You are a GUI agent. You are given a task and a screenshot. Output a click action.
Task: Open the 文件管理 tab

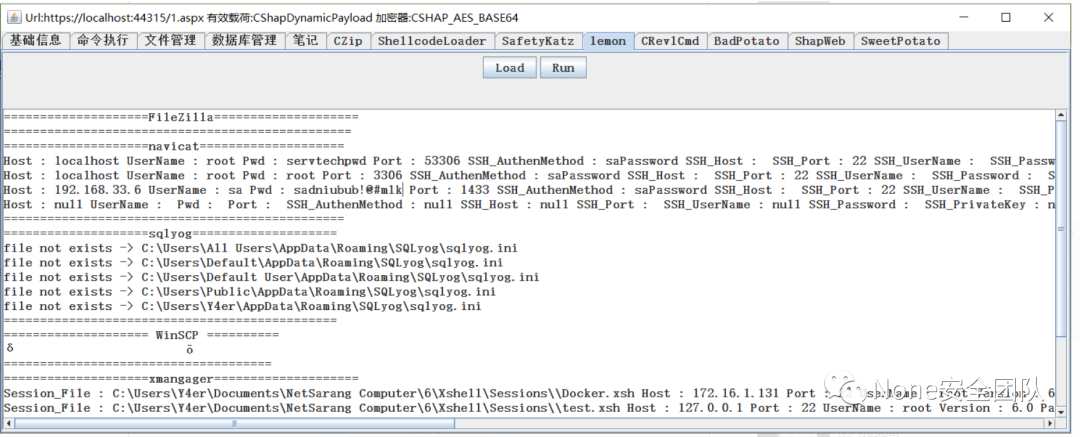[170, 41]
